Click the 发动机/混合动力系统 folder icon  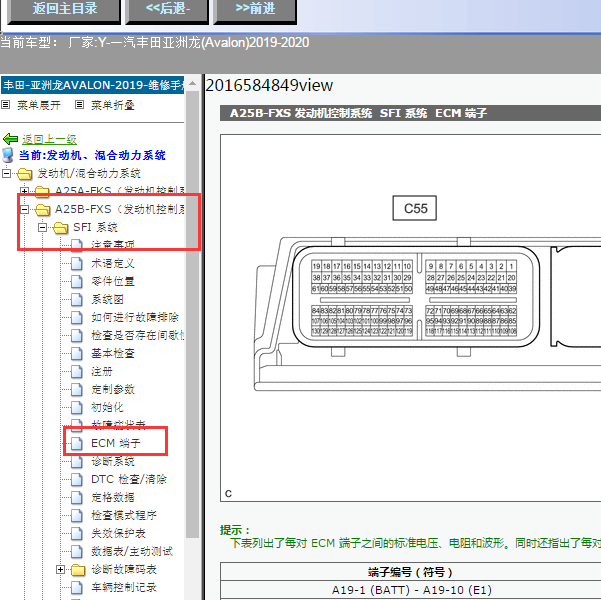coord(25,174)
